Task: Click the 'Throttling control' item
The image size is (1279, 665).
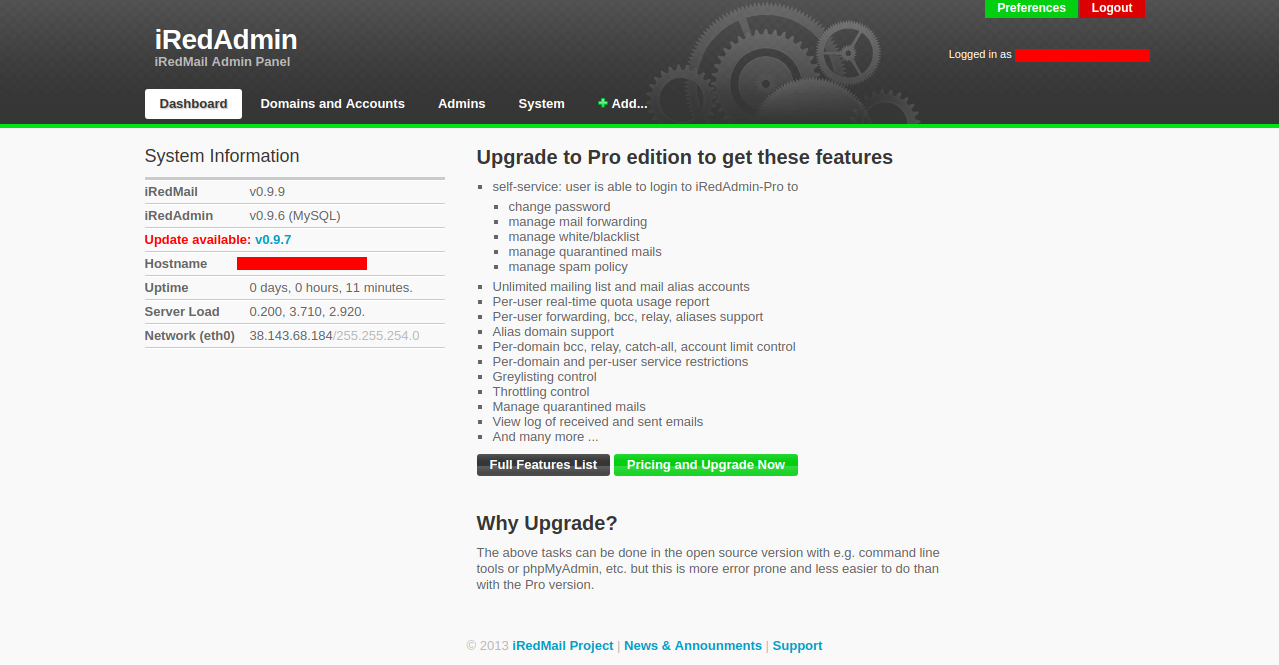Action: coord(541,392)
